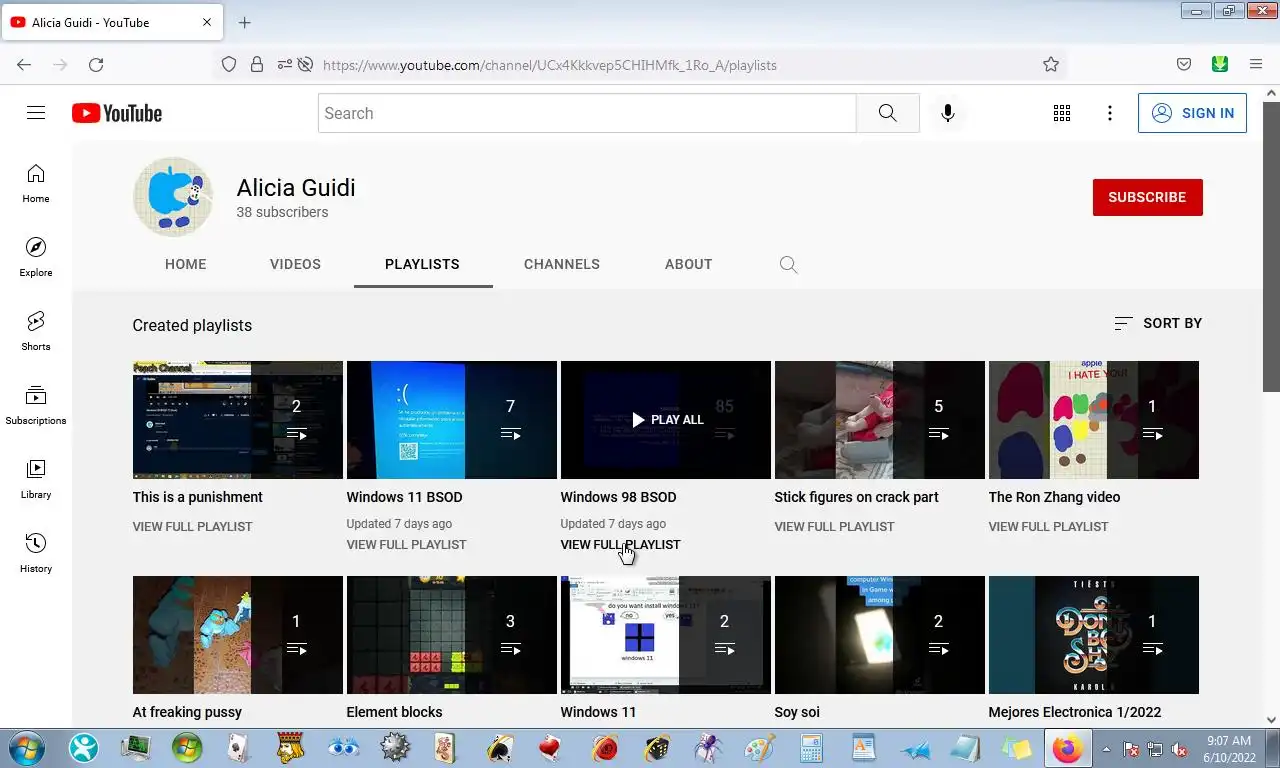Switch to the HOME channel tab
1280x768 pixels.
[x=186, y=264]
